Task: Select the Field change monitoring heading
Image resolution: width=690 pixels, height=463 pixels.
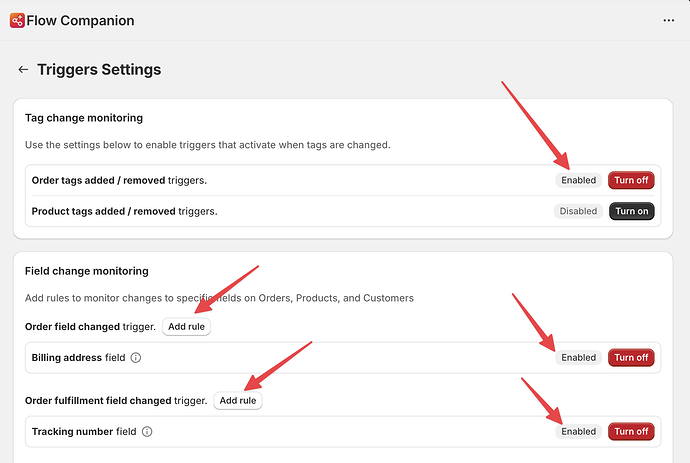Action: (x=86, y=271)
